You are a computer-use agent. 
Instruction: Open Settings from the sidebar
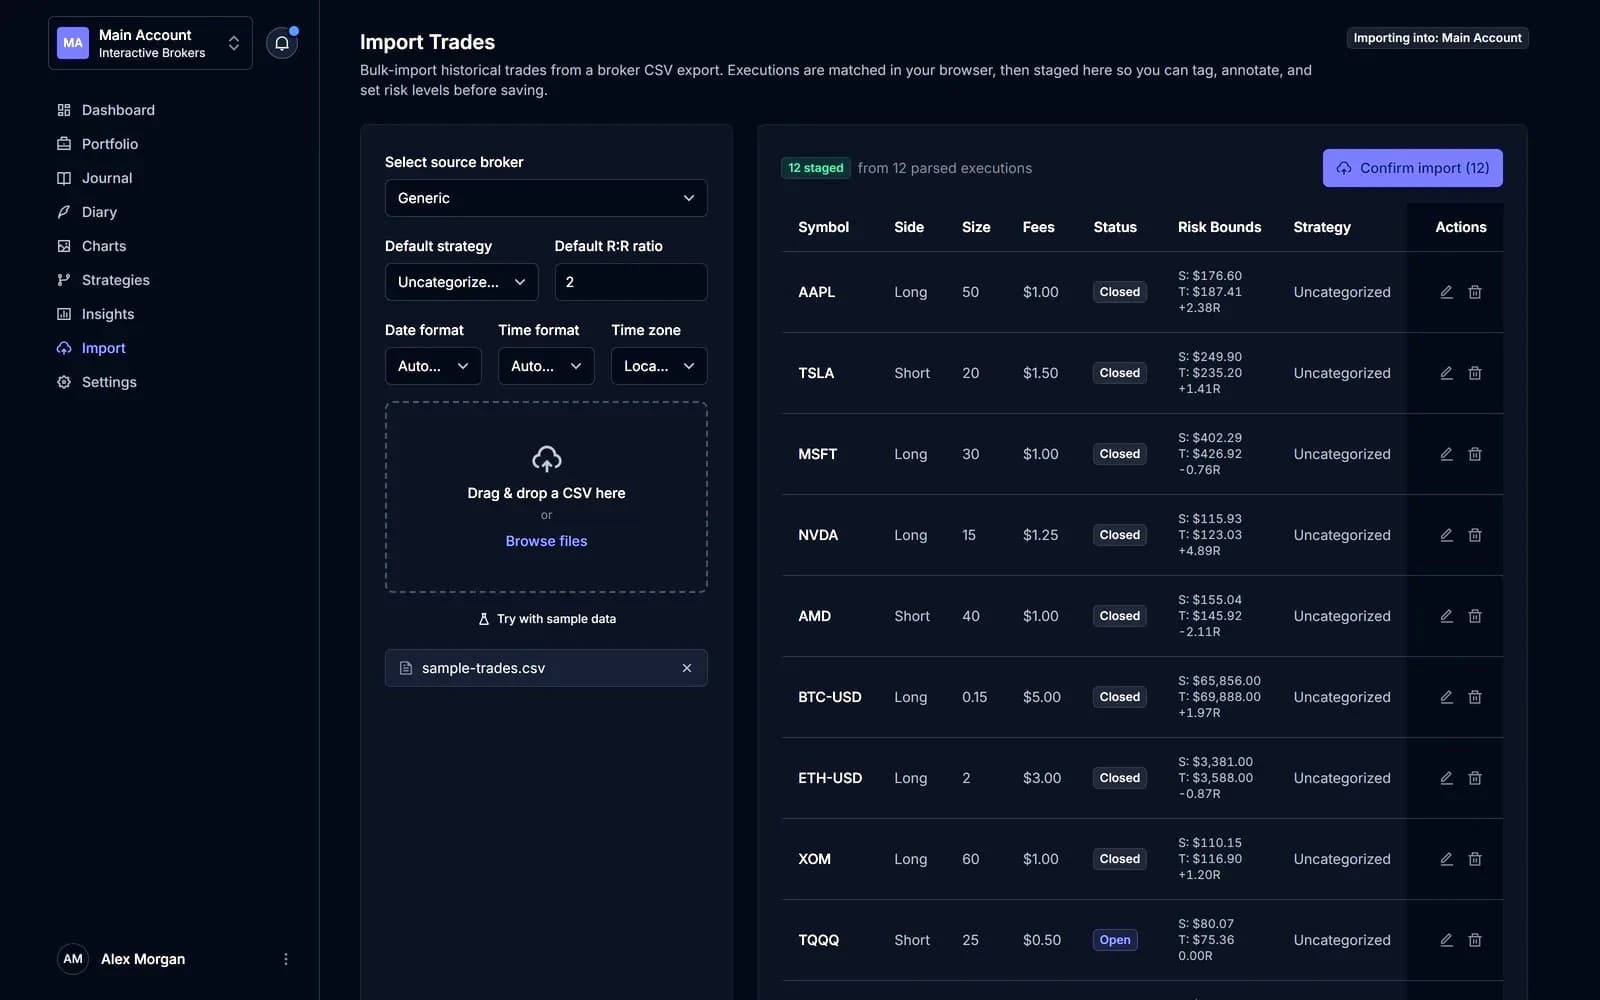[109, 382]
